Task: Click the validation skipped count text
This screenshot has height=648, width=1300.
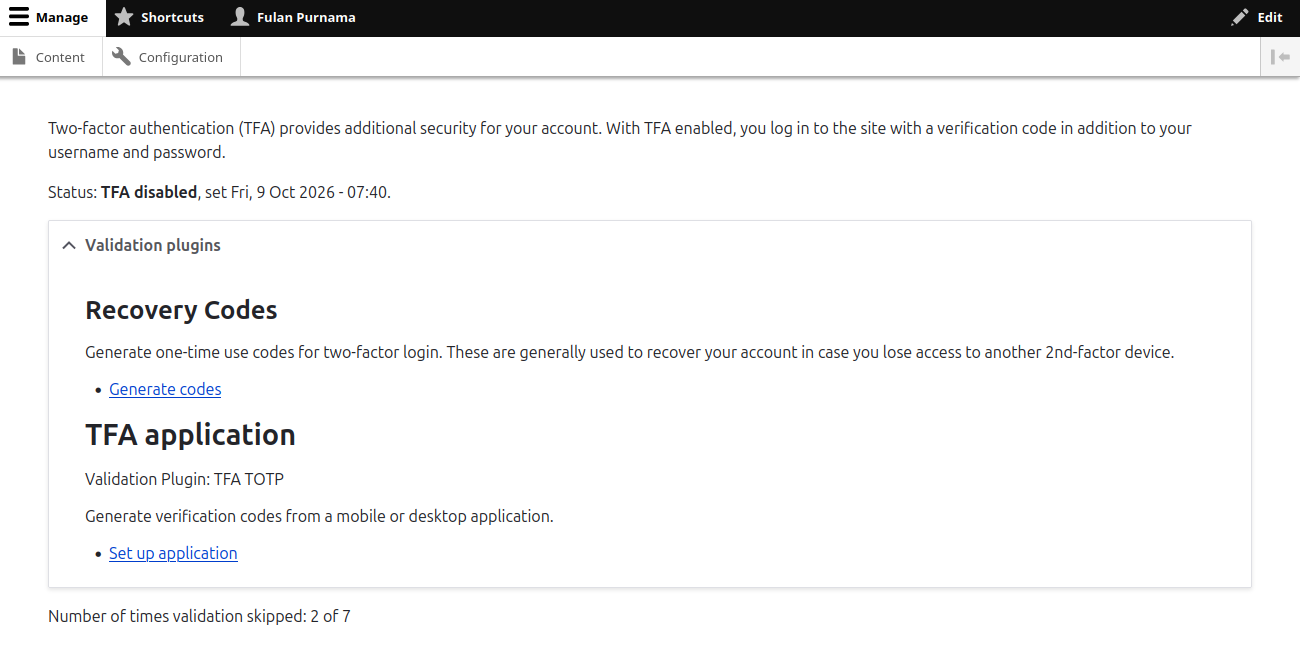Action: (x=199, y=616)
